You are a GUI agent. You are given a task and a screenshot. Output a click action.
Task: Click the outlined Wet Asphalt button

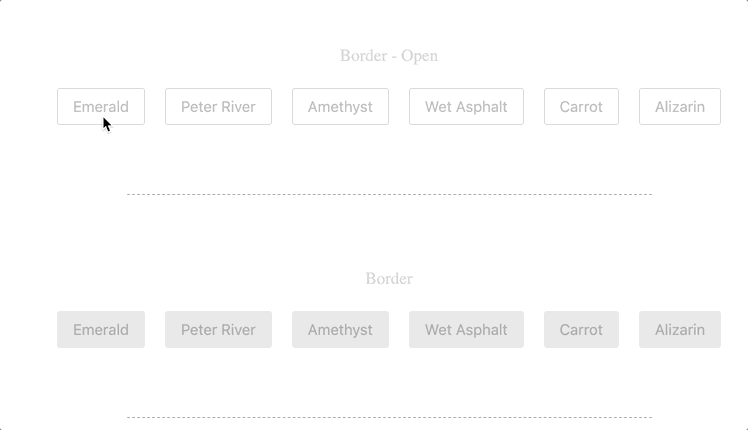click(x=466, y=107)
